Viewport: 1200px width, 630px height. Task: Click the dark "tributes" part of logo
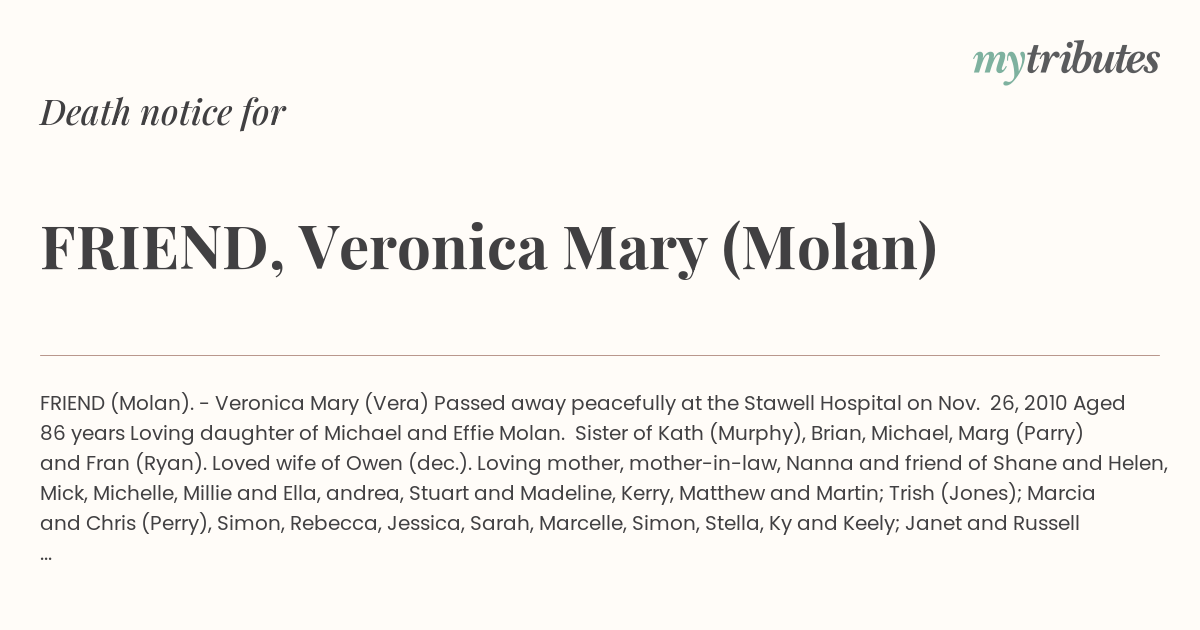pyautogui.click(x=1092, y=59)
